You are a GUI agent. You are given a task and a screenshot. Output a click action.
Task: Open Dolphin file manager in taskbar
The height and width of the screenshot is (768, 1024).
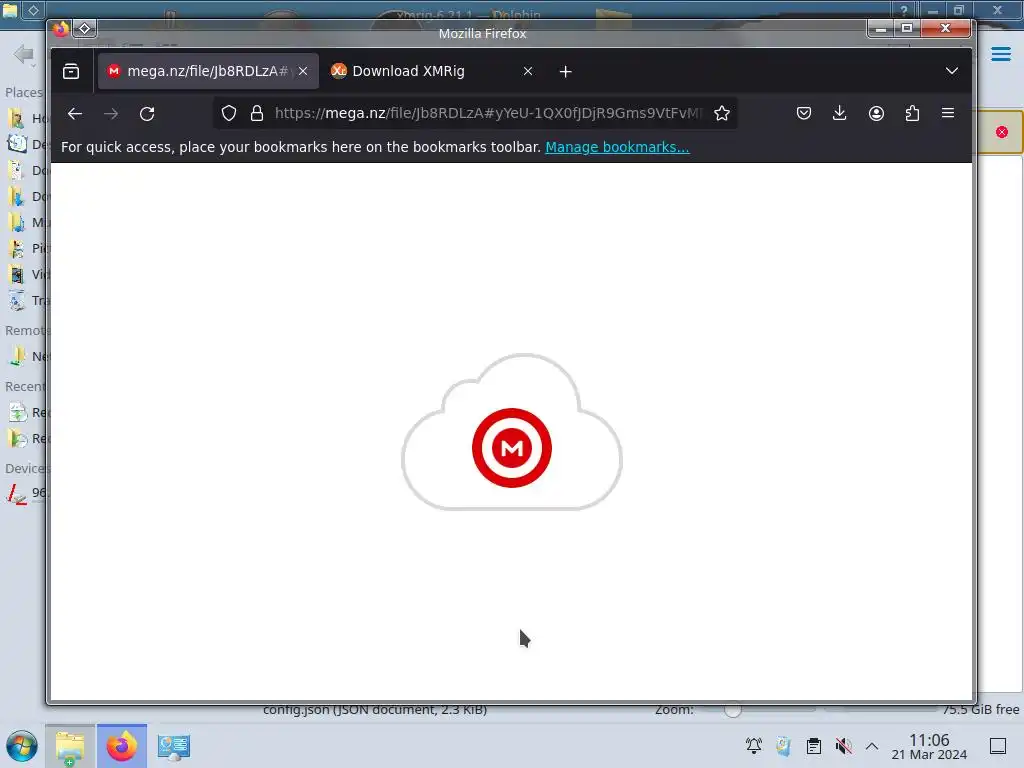[x=70, y=746]
